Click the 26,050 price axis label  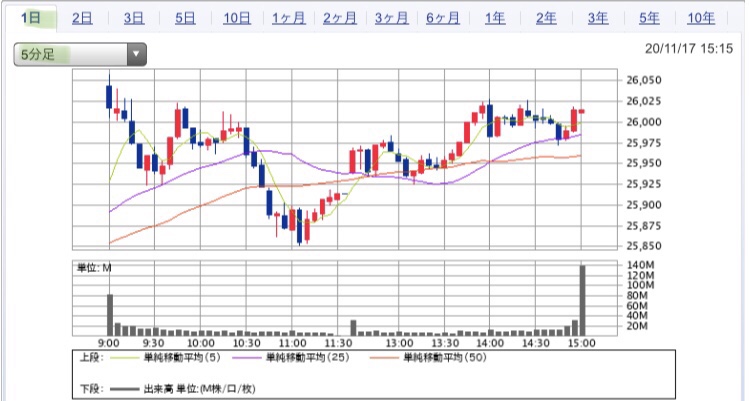pyautogui.click(x=643, y=80)
